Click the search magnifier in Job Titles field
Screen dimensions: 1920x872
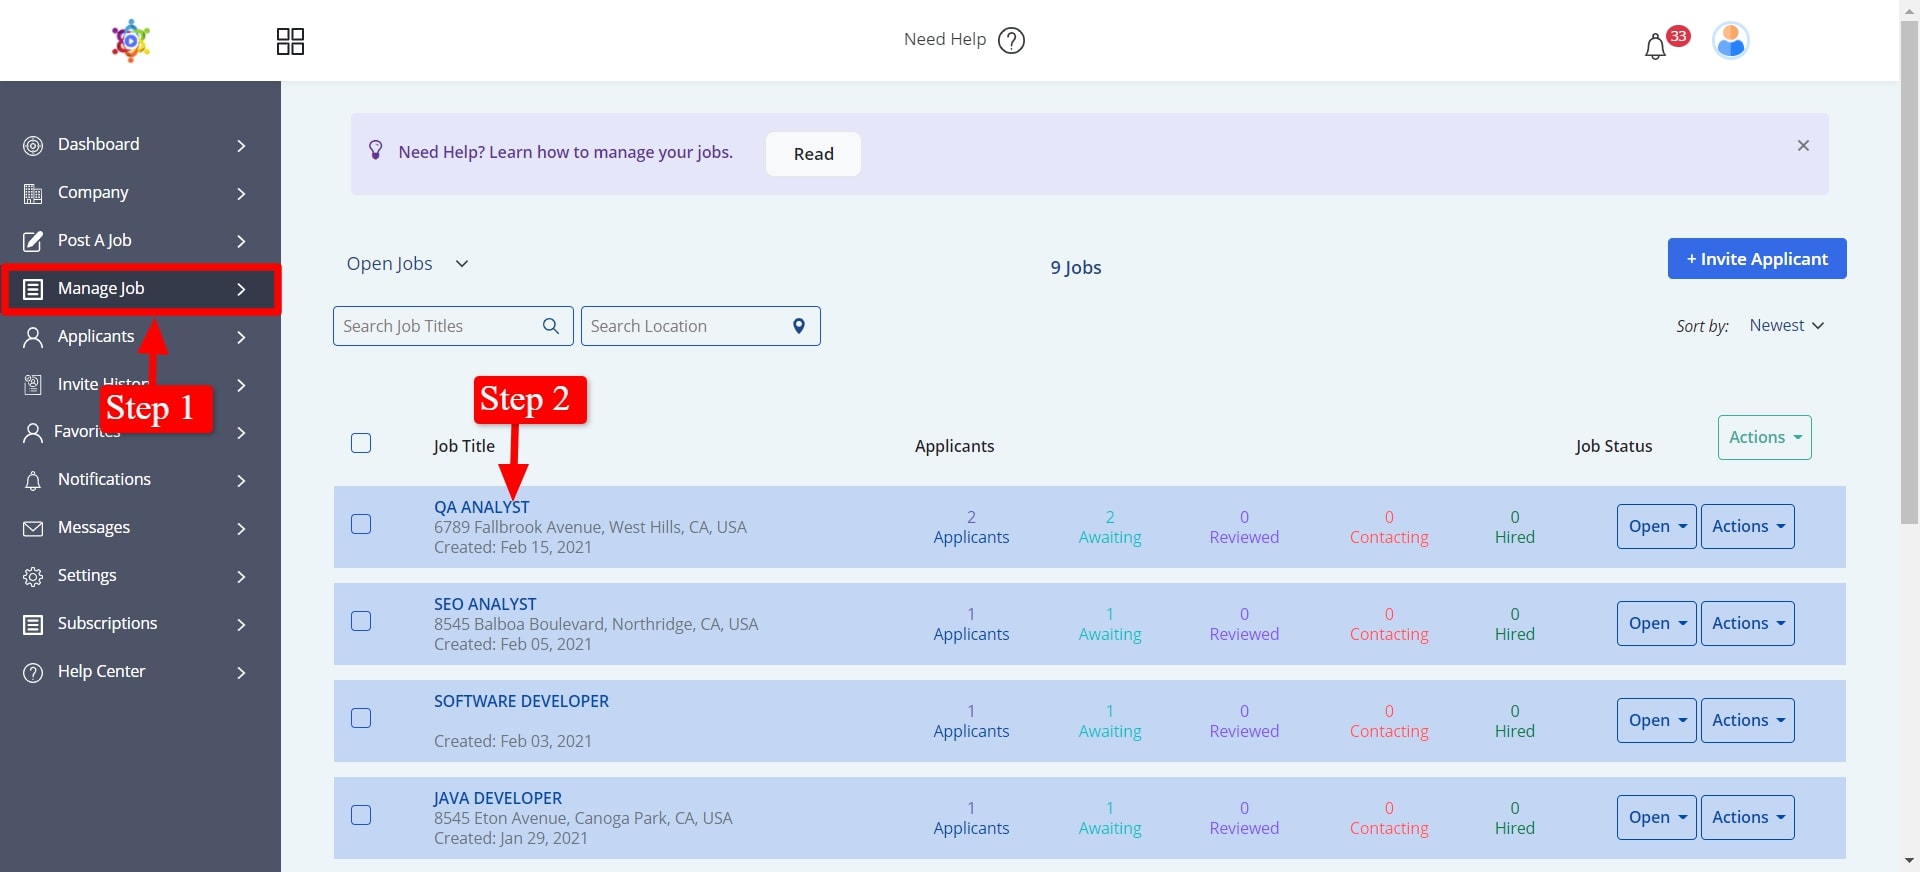pos(550,326)
